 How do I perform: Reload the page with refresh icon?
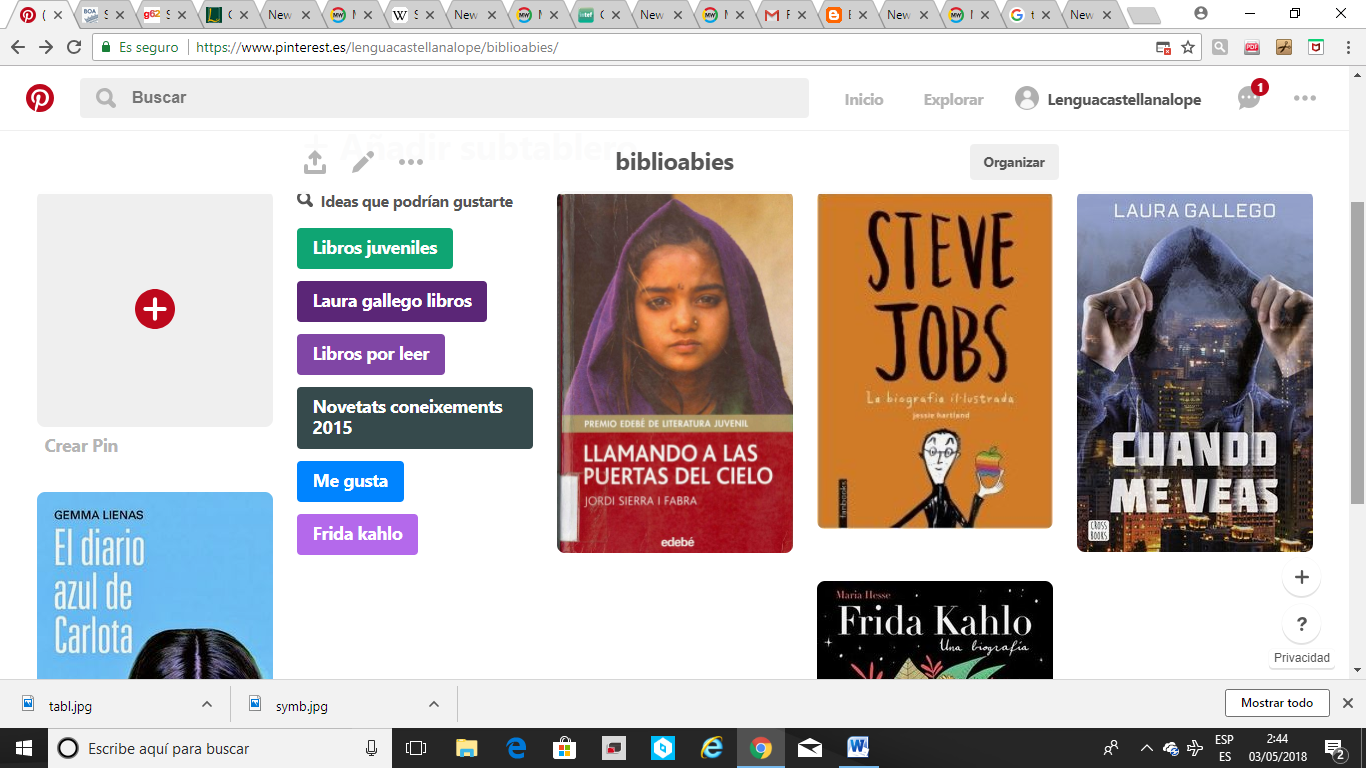[x=74, y=47]
